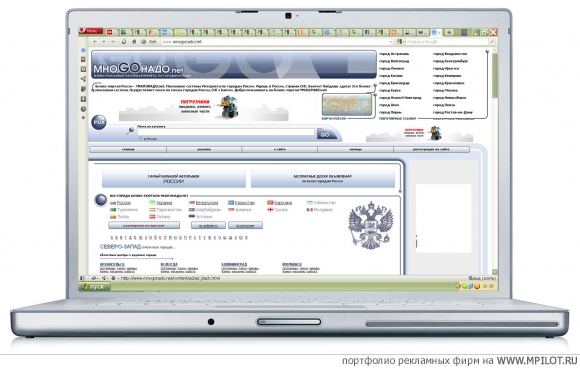Open the zoom percentage dropdown in status bar
Image resolution: width=580 pixels, height=368 pixels.
coord(482,278)
